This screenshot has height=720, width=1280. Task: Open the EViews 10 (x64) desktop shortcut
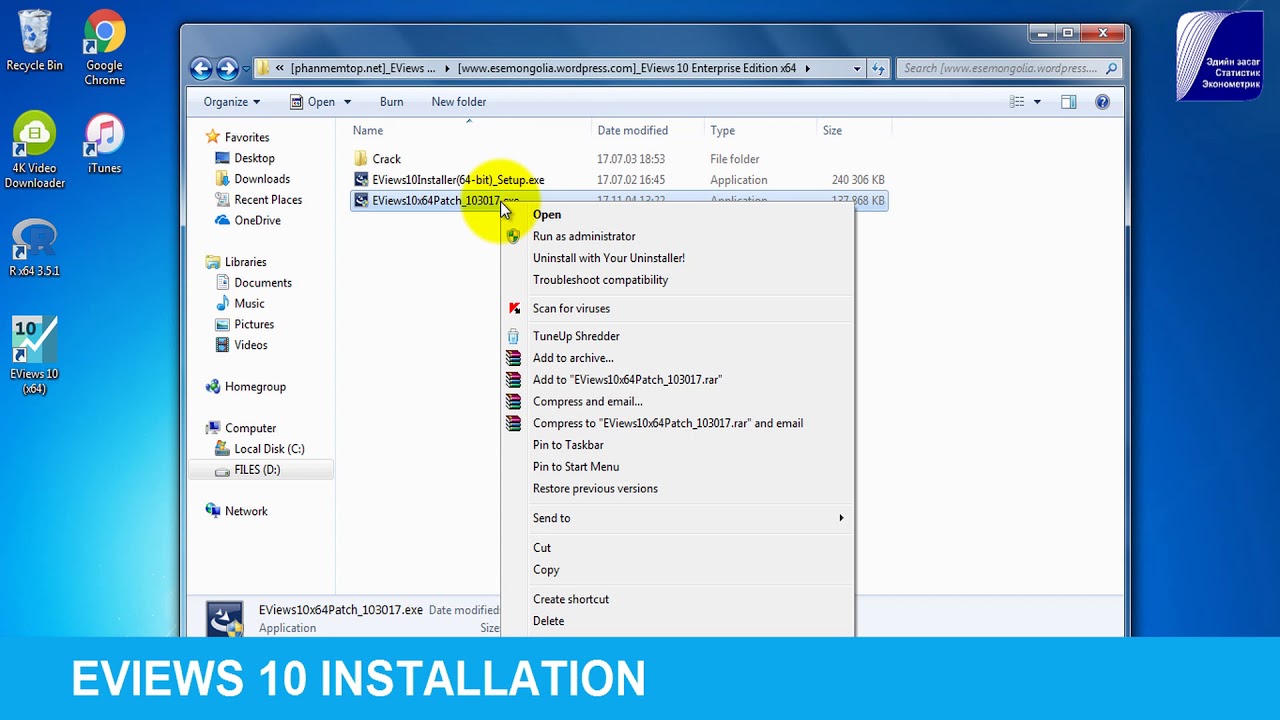[x=34, y=355]
